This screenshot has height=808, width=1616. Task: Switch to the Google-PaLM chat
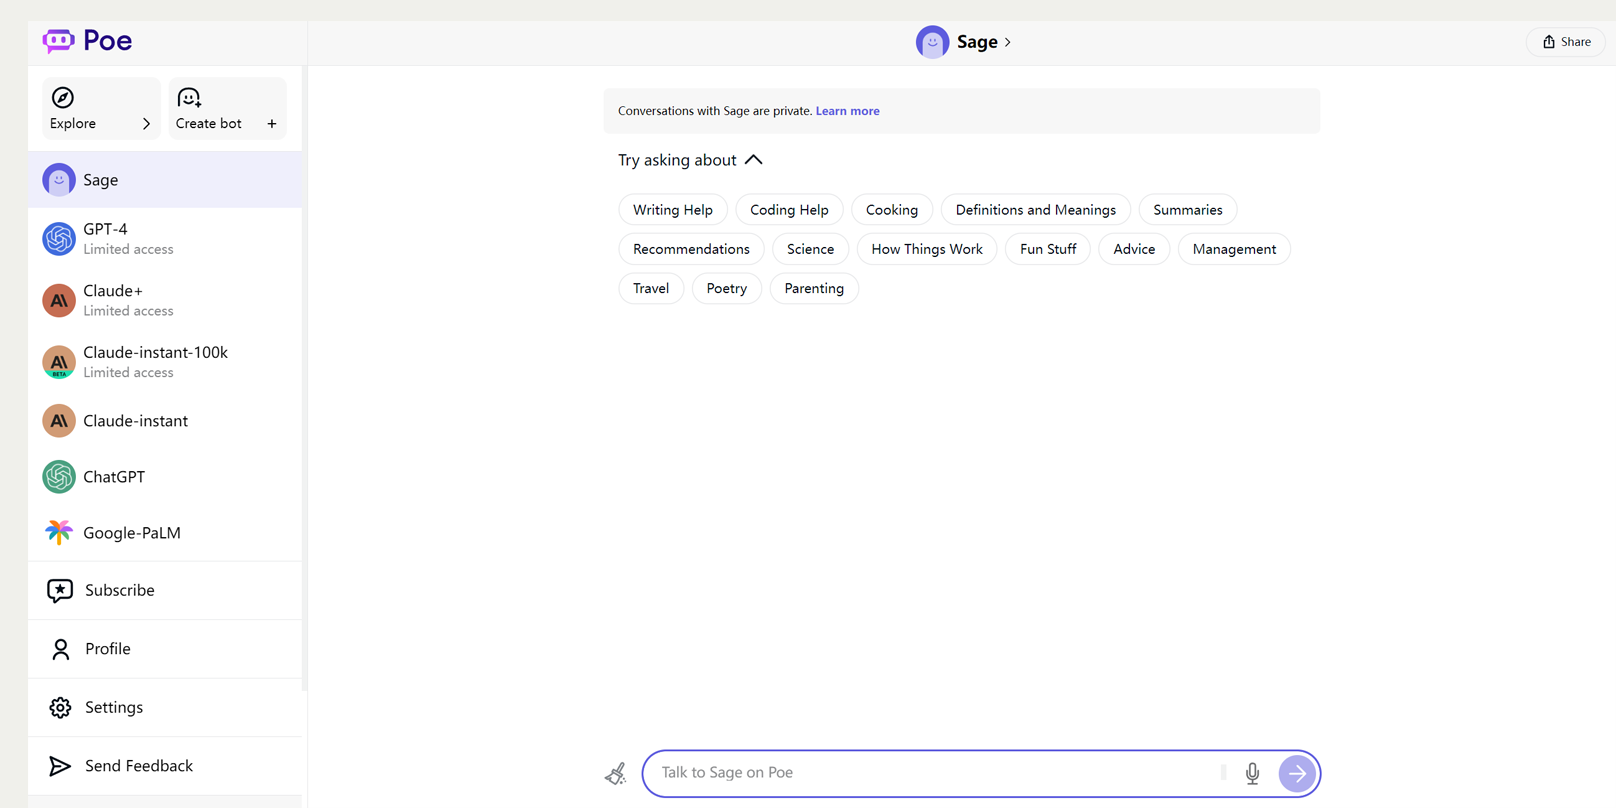point(165,533)
